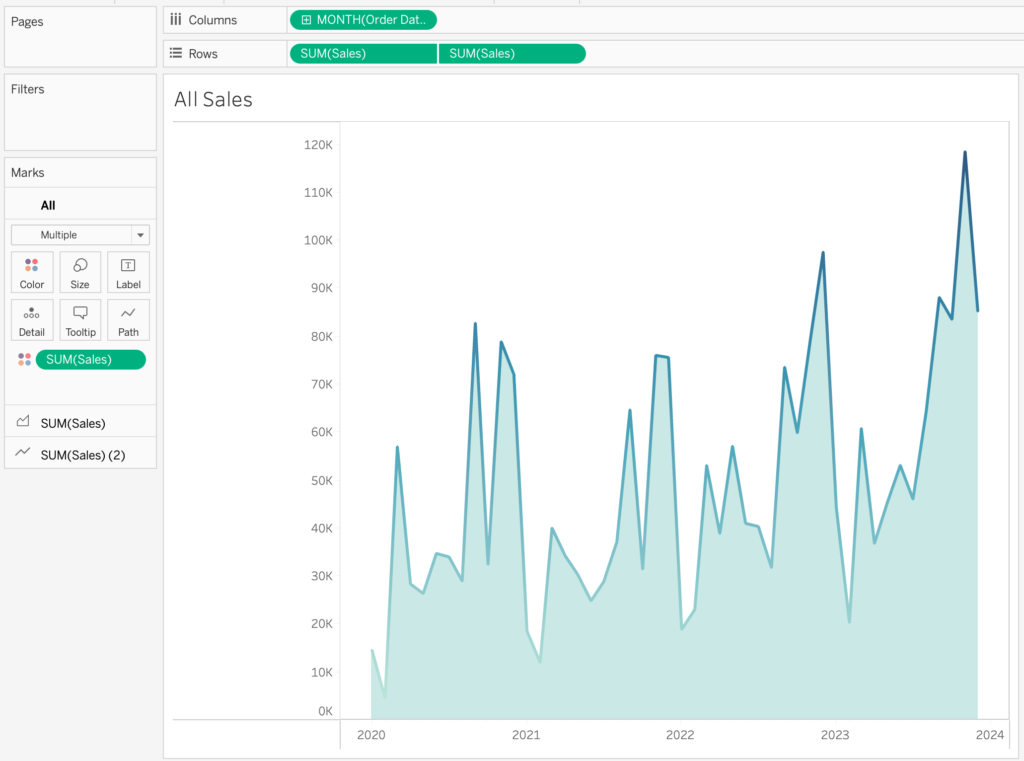Click the SUM(Sales) color pill in Marks

point(90,360)
